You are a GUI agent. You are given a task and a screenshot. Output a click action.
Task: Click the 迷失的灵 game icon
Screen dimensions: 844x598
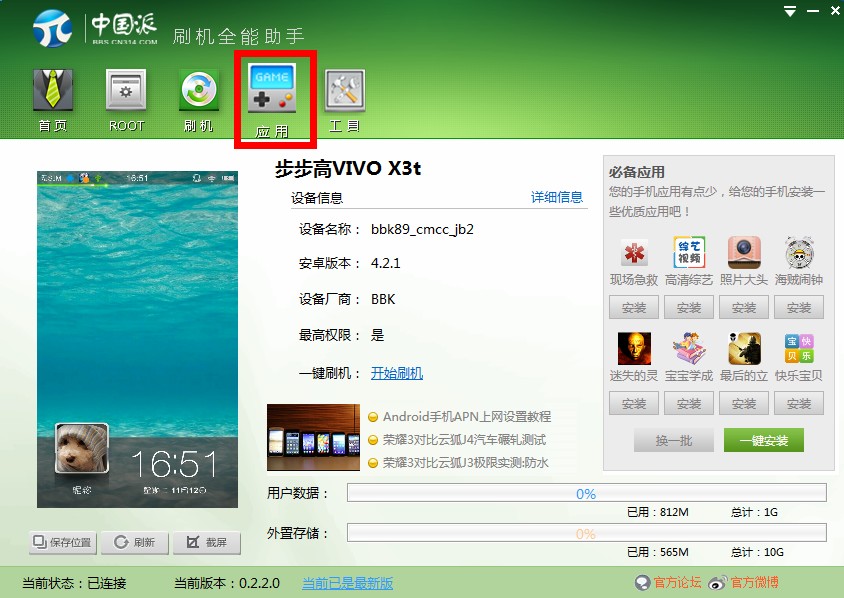pos(634,348)
